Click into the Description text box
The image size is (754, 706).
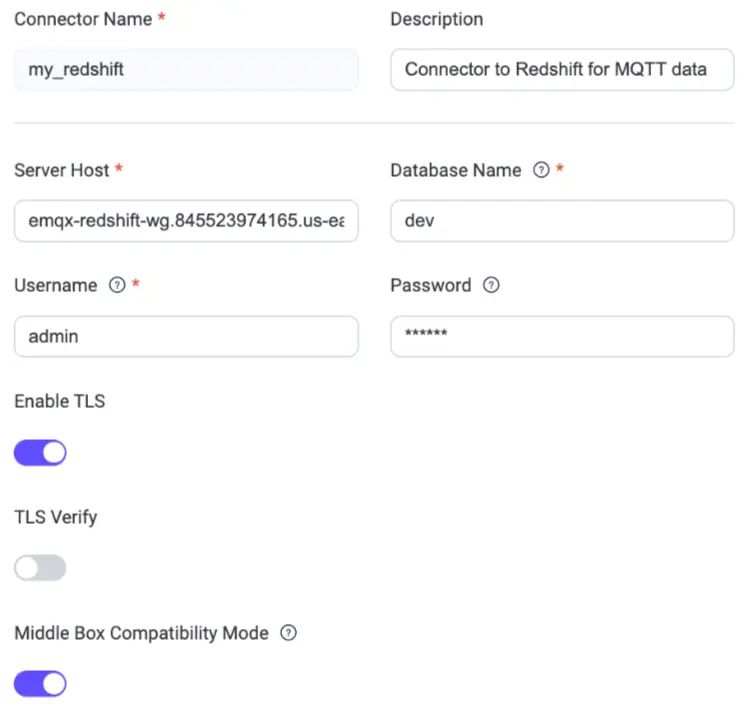pyautogui.click(x=562, y=70)
